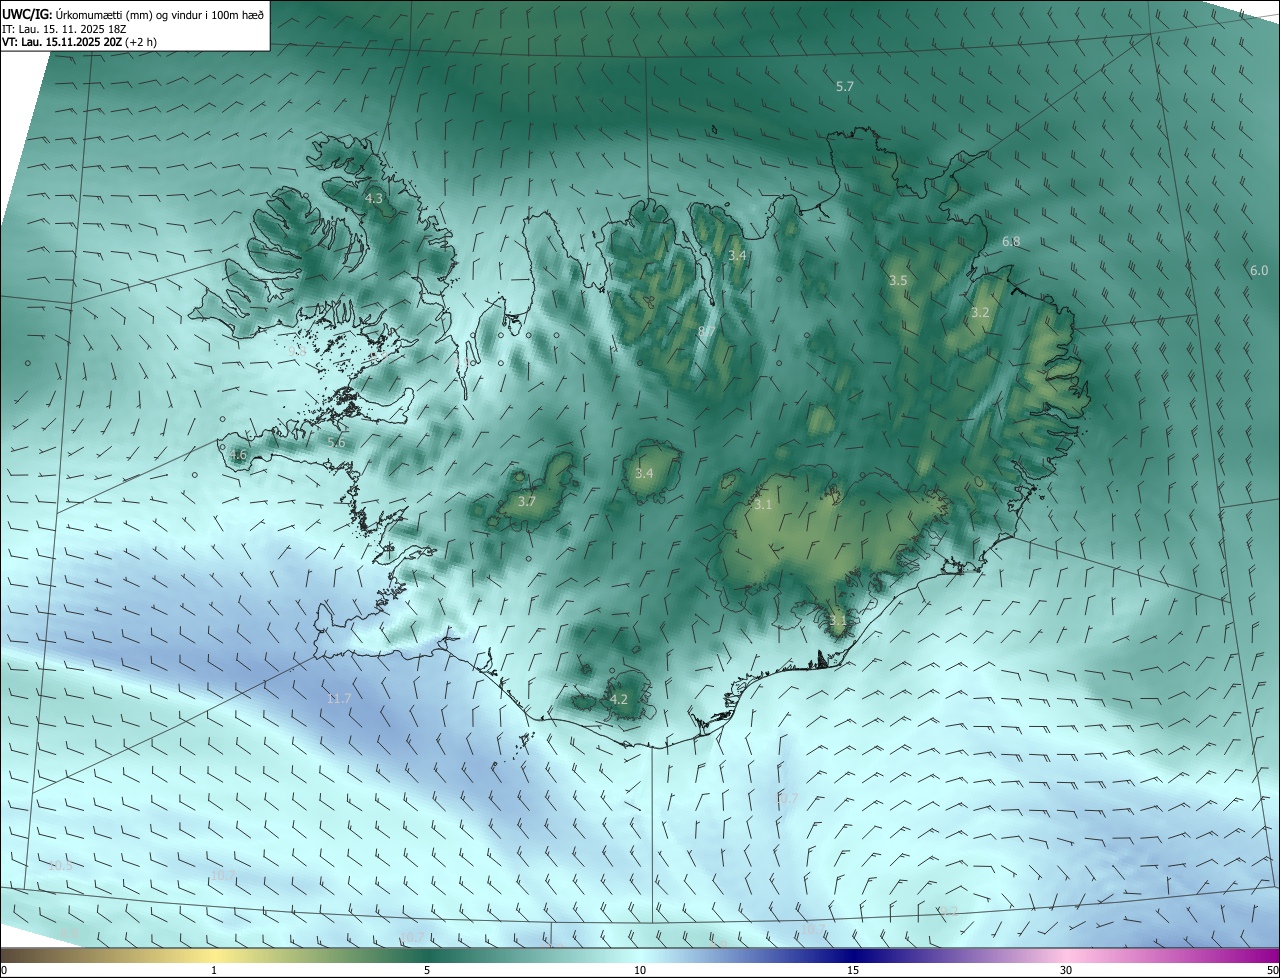The width and height of the screenshot is (1280, 978).
Task: Click the 3.2 value label on the map
Action: point(980,313)
